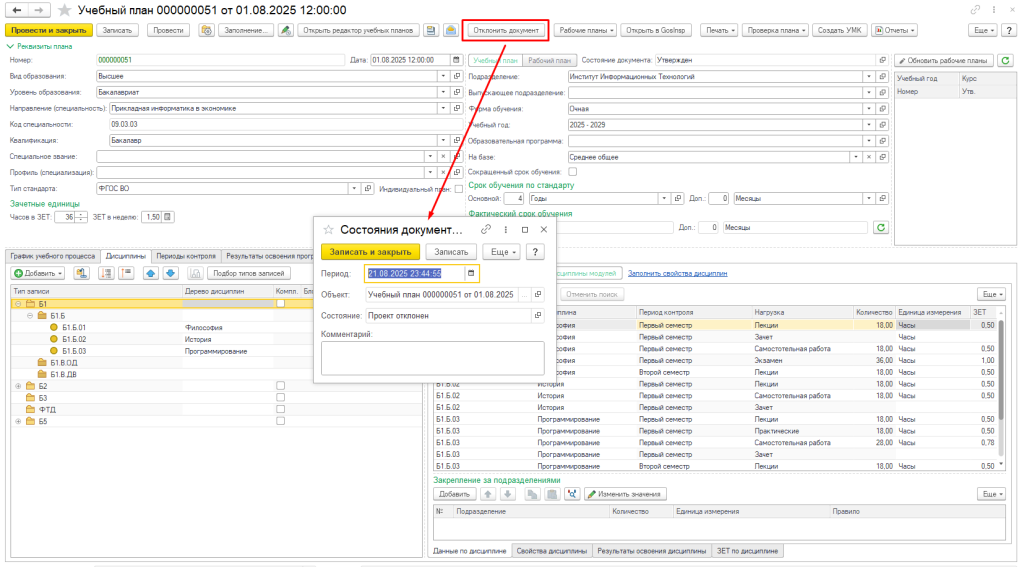Image resolution: width=1024 pixels, height=567 pixels.
Task: Open the Свойства дисциплины bottom tab
Action: pos(552,551)
